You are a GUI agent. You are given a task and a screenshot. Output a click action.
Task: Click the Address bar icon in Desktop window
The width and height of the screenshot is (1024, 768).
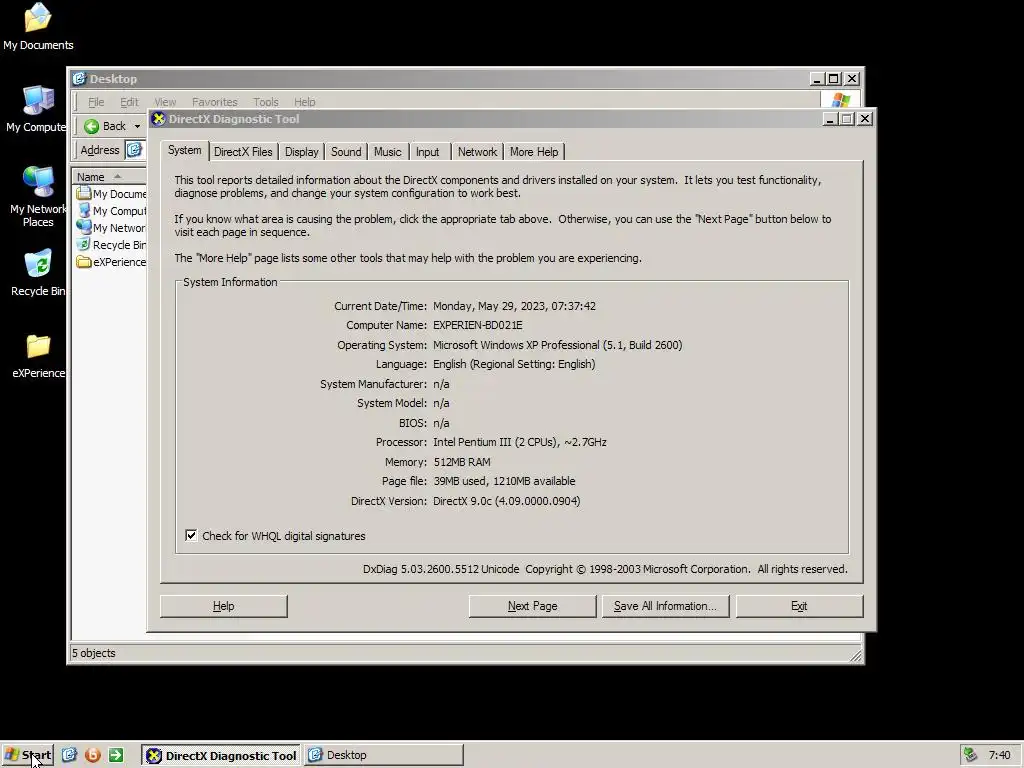[x=134, y=150]
